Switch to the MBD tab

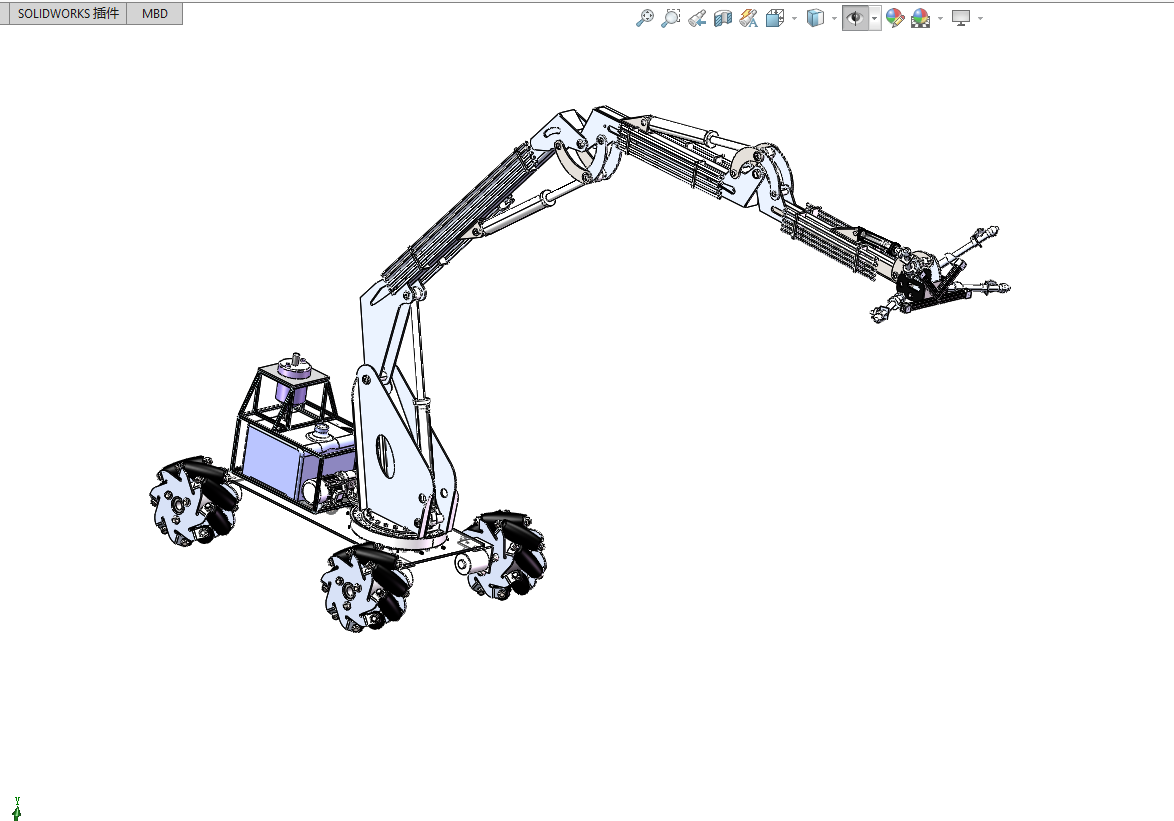(155, 13)
